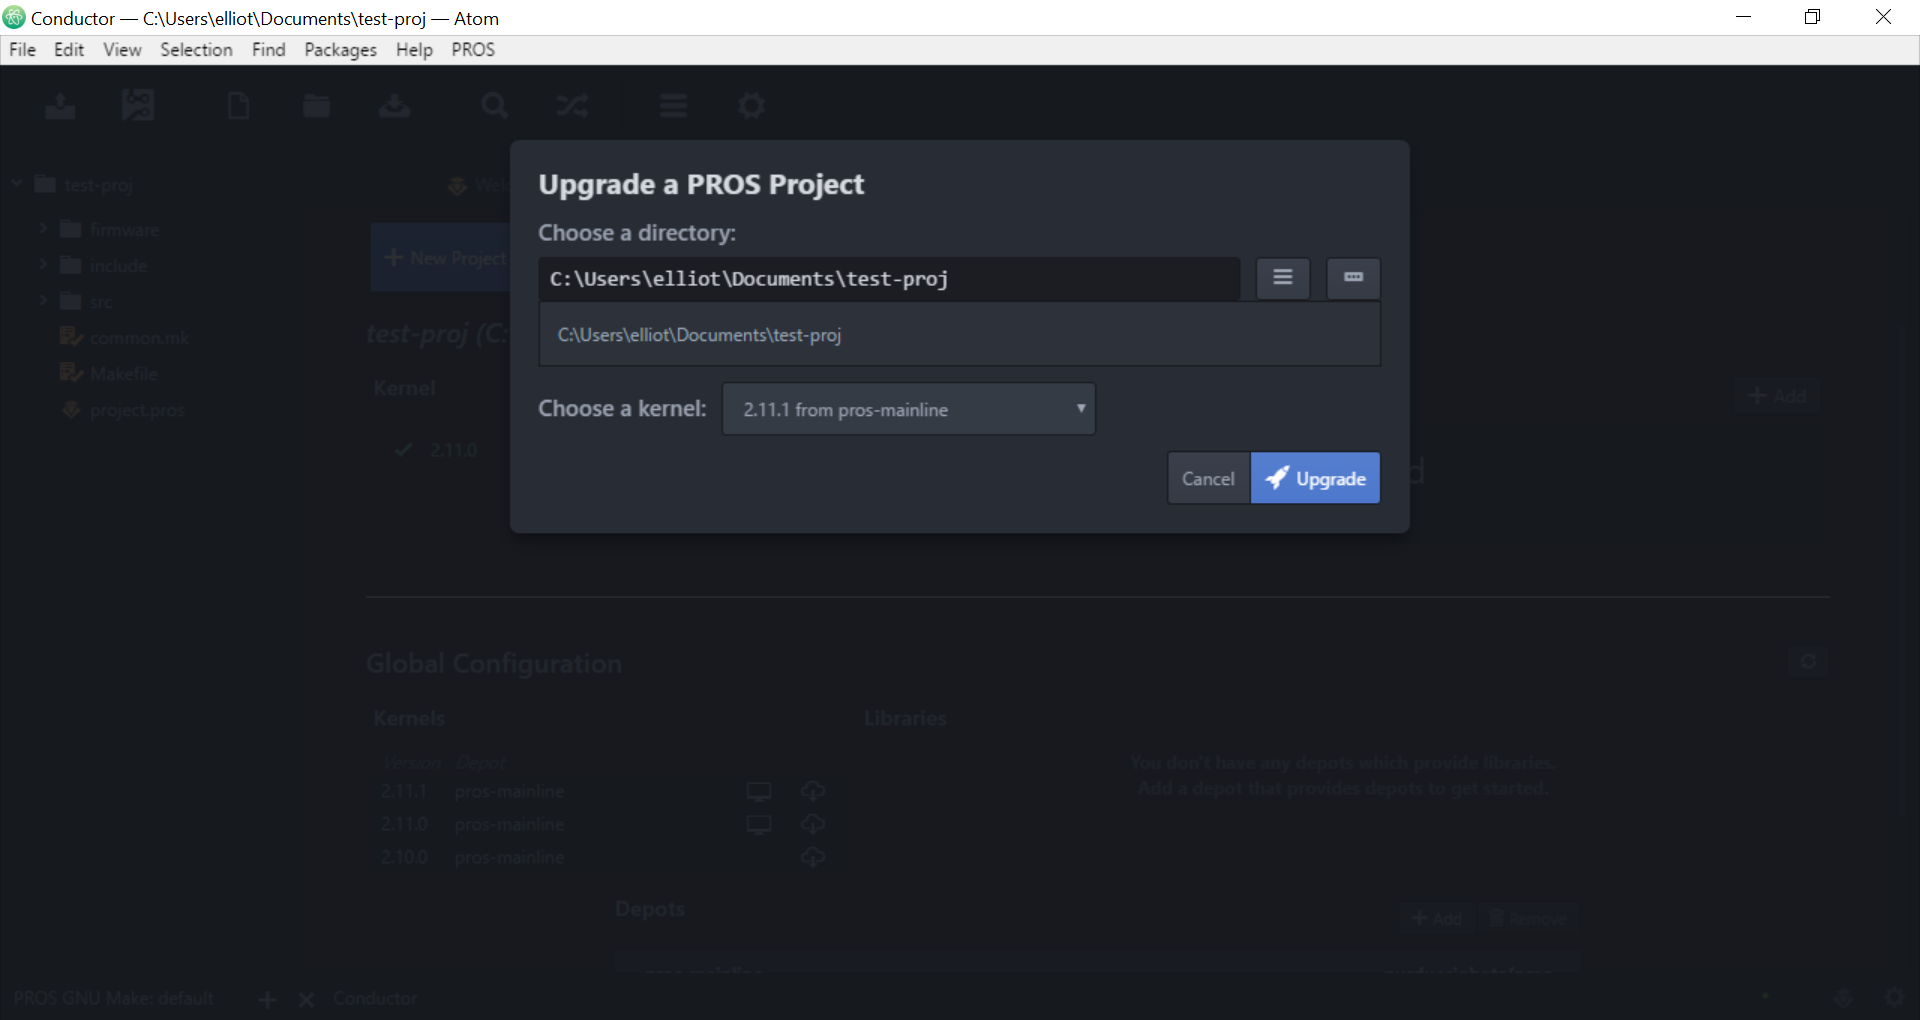Open the Find menu
1920x1020 pixels.
coord(268,50)
